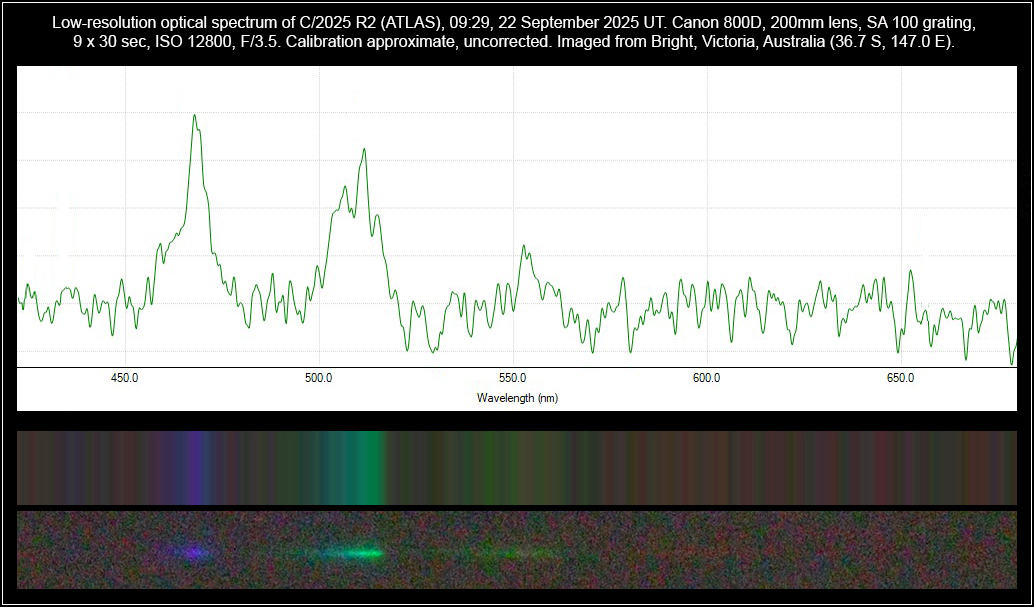Click the deep trough near 530 nm
Image resolution: width=1034 pixels, height=607 pixels.
432,351
